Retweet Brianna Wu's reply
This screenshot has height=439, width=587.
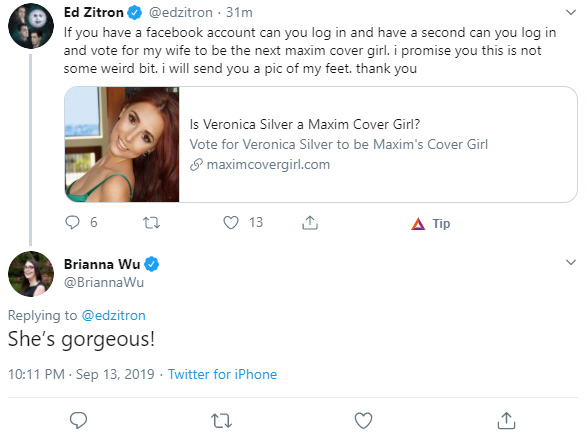tap(221, 421)
